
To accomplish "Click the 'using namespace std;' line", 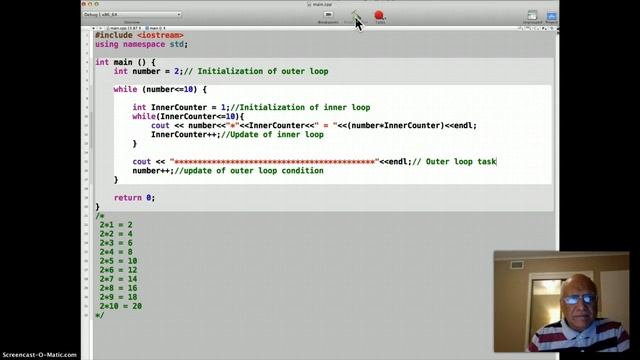I will tap(141, 44).
